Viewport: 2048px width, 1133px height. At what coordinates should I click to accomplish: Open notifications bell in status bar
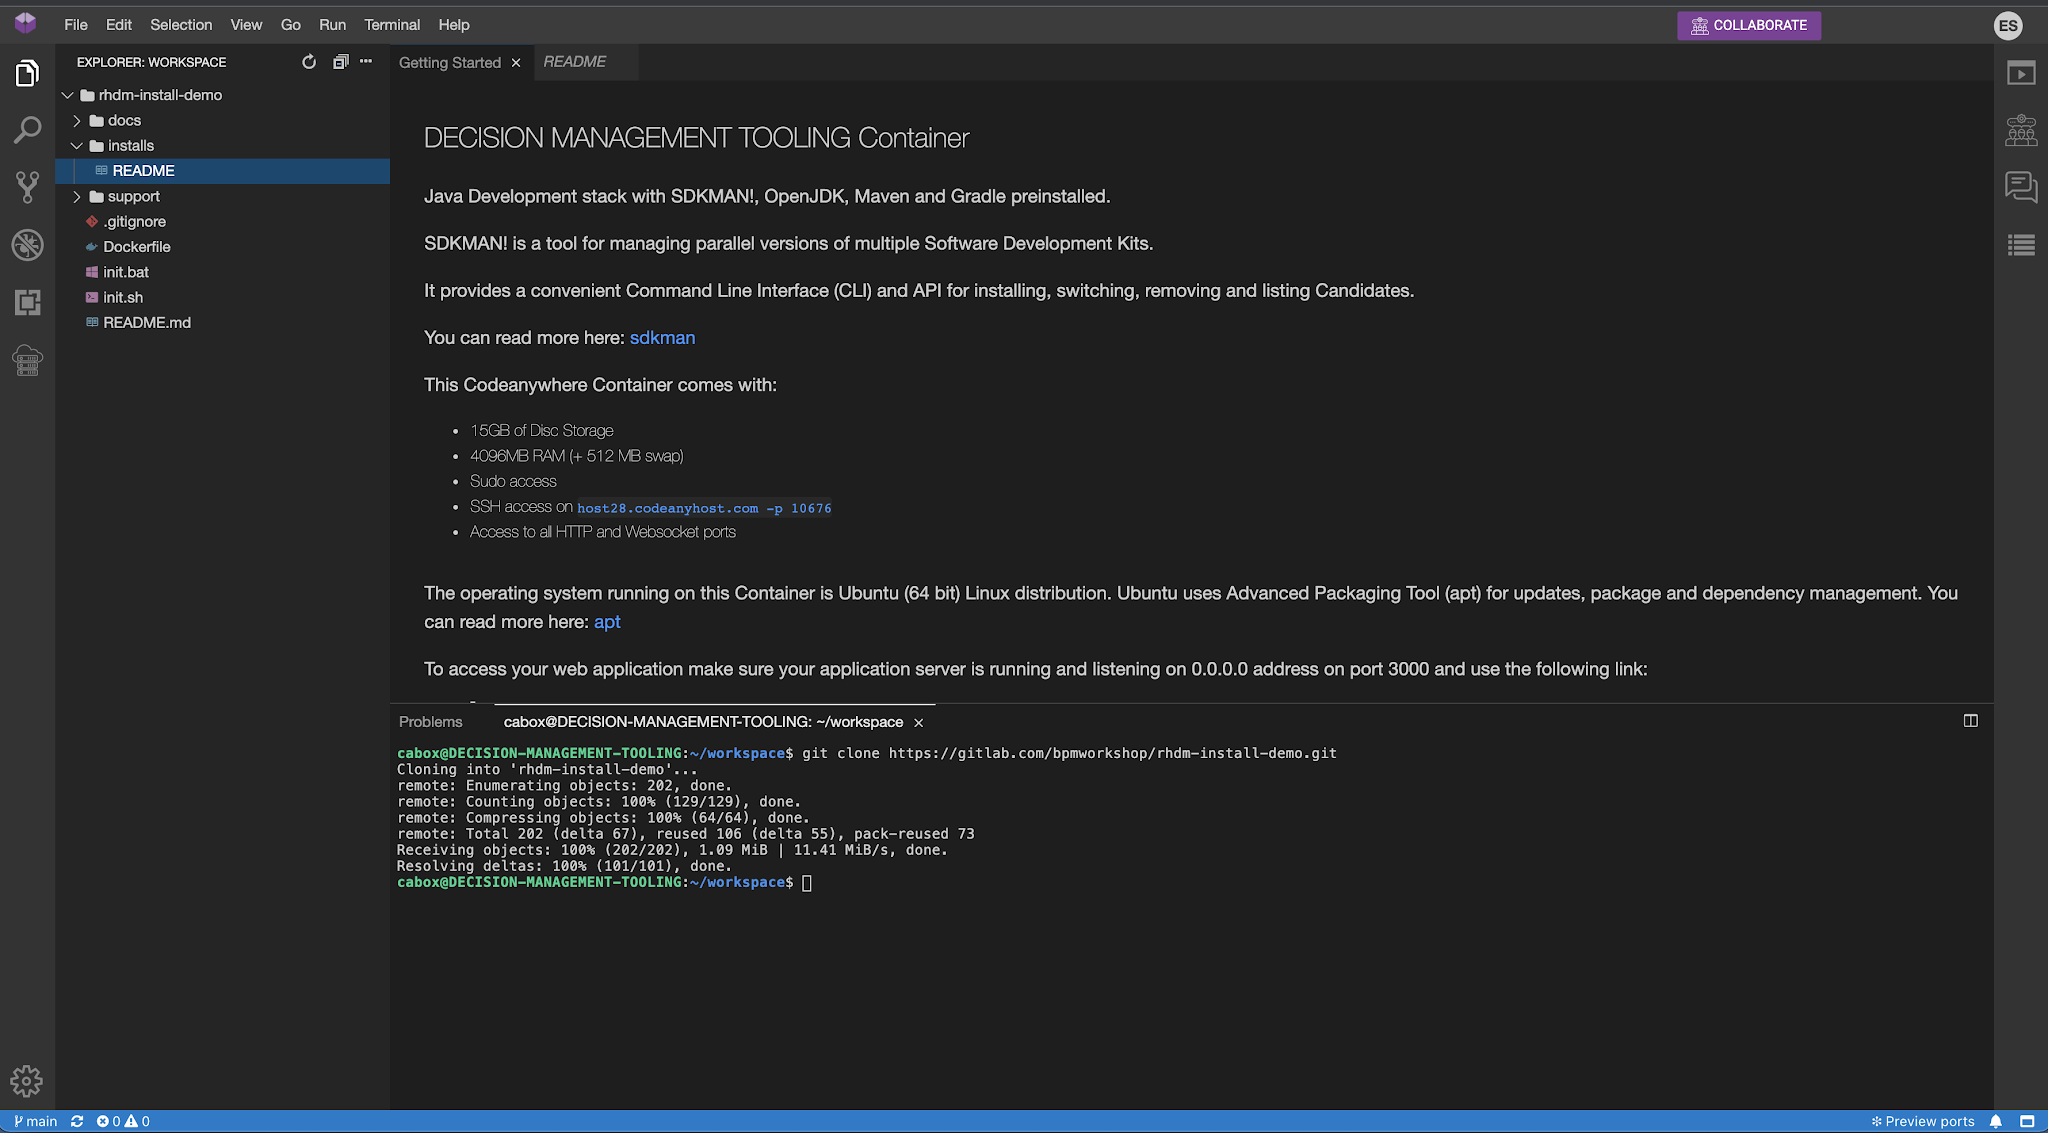(1996, 1122)
